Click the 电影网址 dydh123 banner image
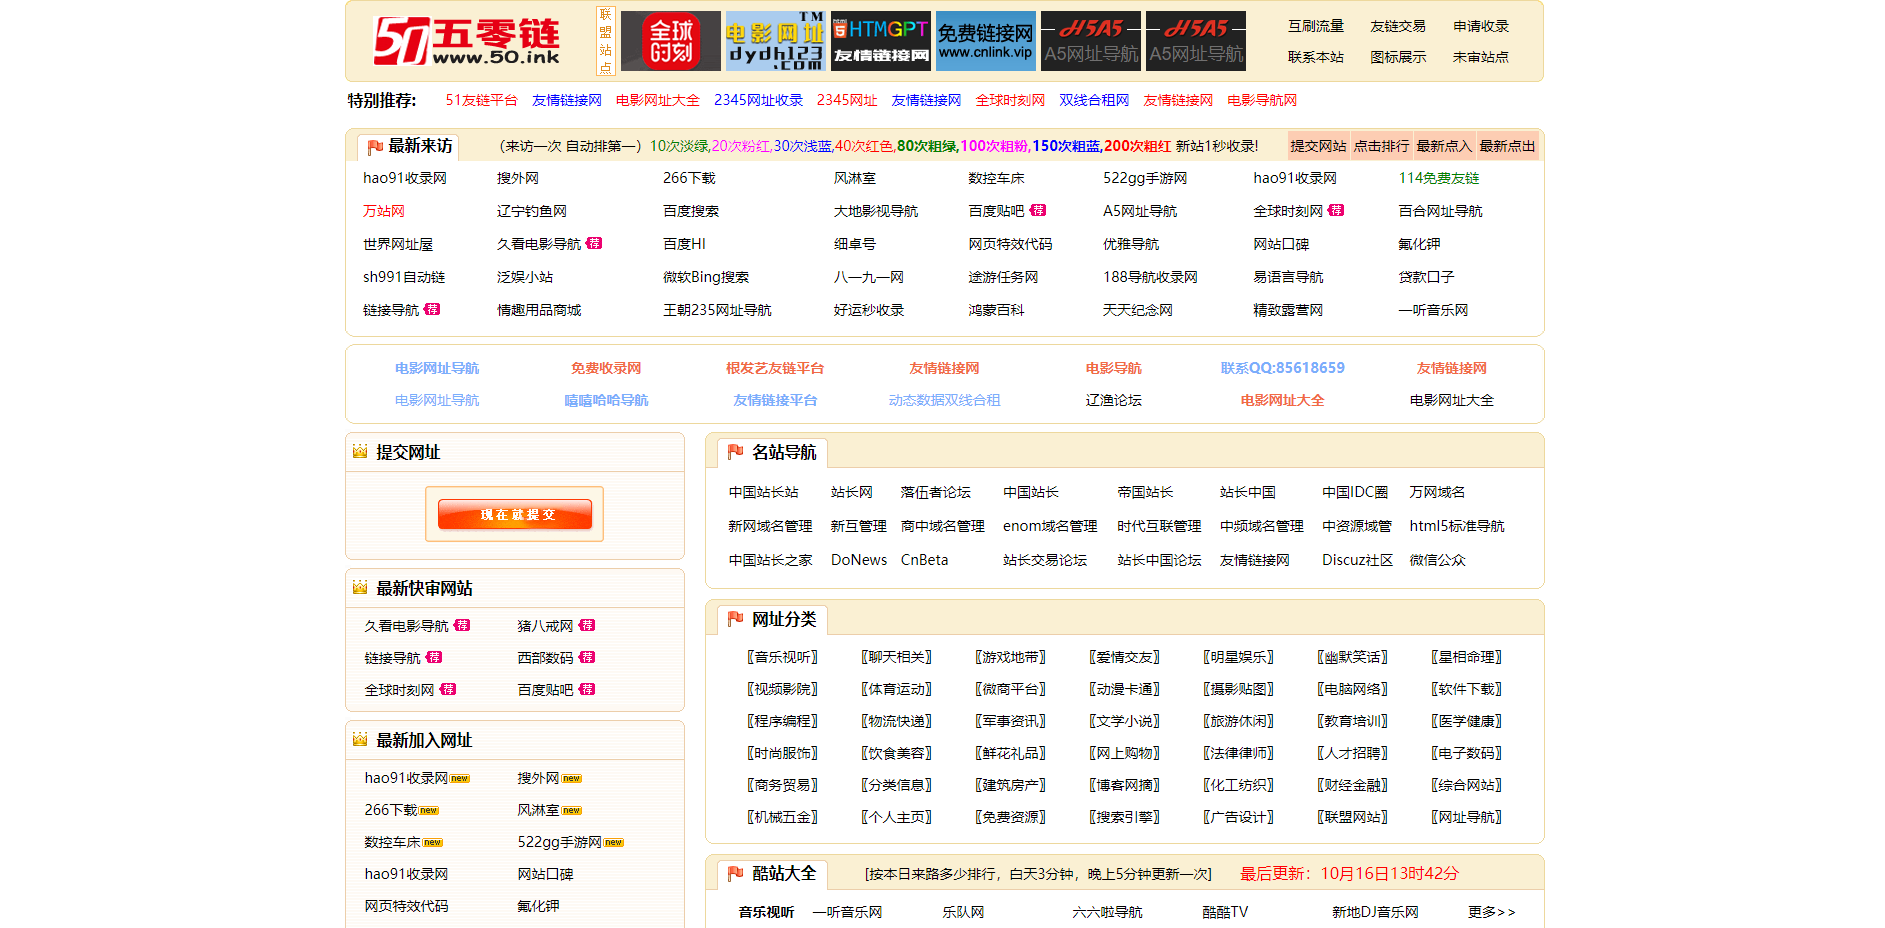This screenshot has height=928, width=1885. click(775, 41)
